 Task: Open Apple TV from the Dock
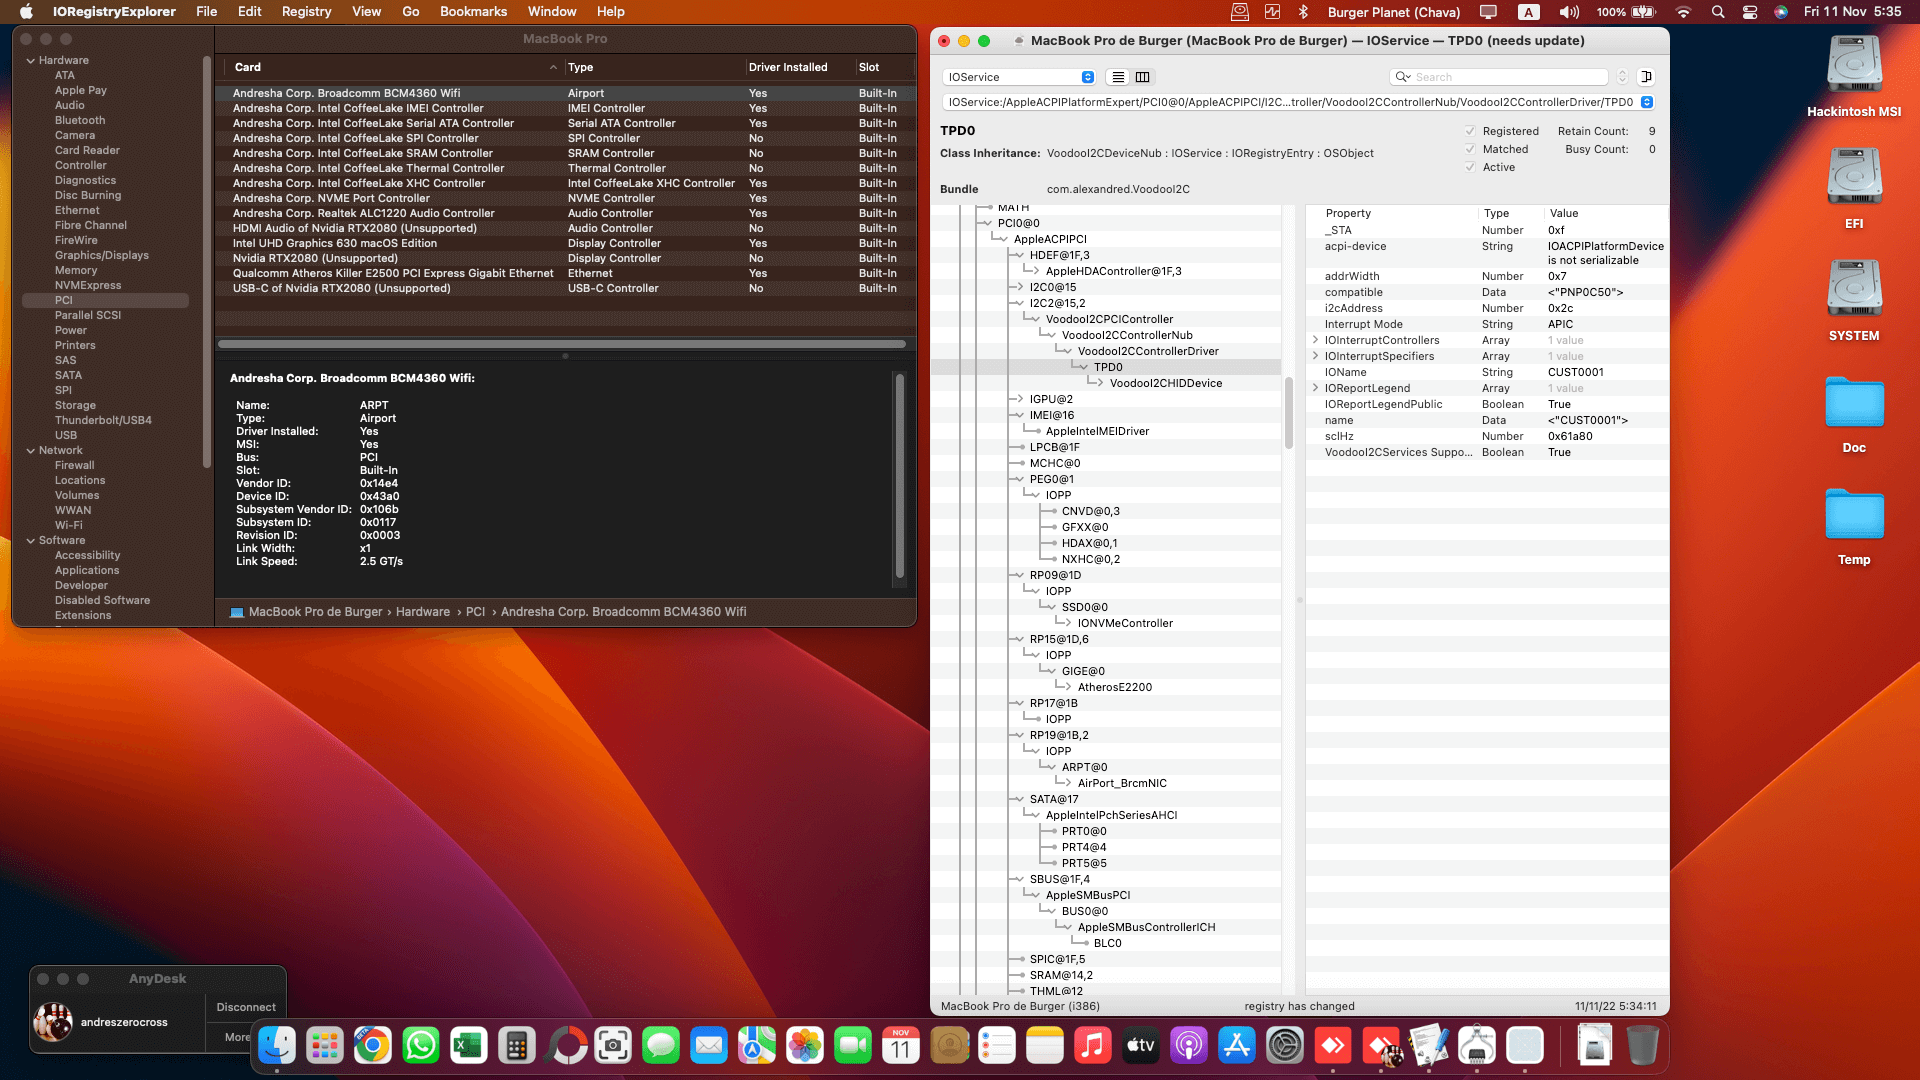coord(1141,1046)
